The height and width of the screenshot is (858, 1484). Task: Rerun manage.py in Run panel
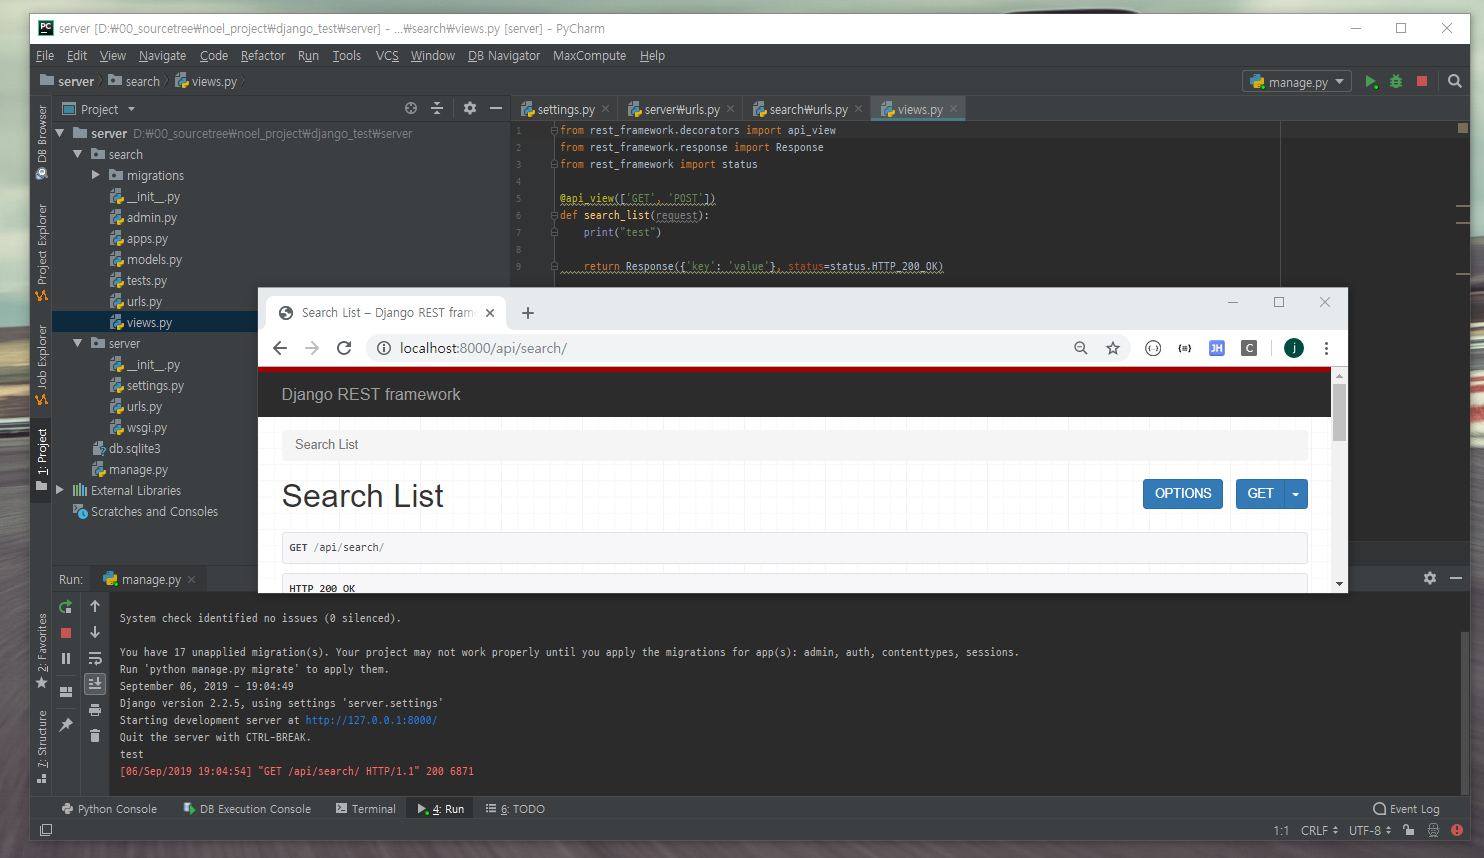[x=66, y=607]
